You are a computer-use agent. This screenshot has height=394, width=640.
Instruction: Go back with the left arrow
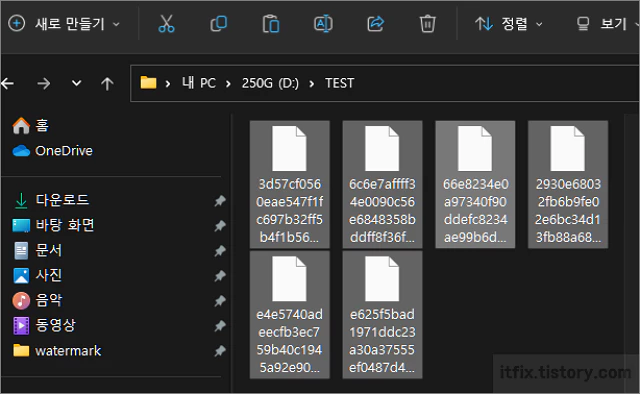click(x=8, y=84)
